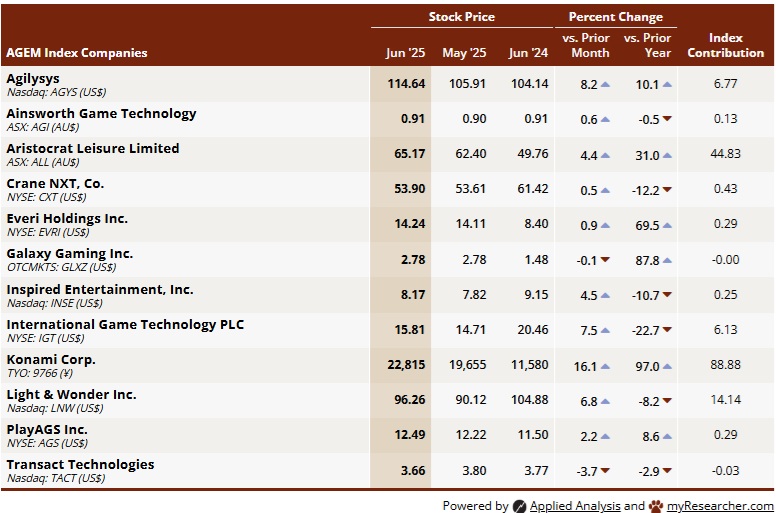Select the Galaxy Gaming Inc. name
Viewport: 776px width, 513px height.
(70, 254)
